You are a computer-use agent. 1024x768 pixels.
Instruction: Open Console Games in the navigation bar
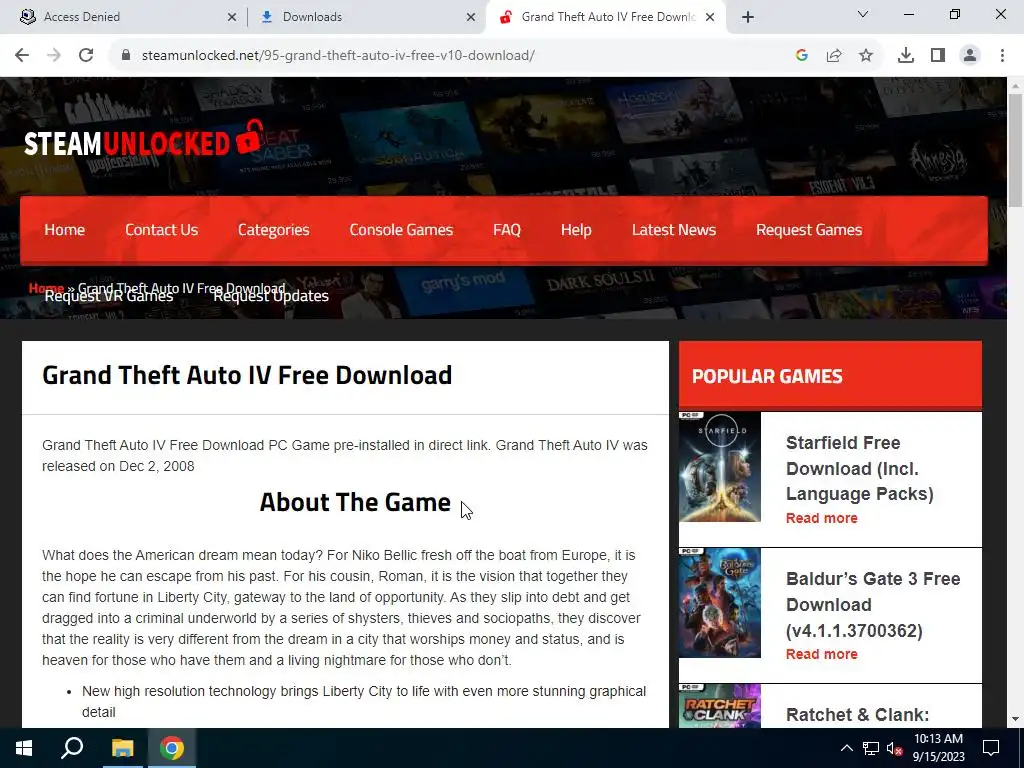(x=401, y=230)
